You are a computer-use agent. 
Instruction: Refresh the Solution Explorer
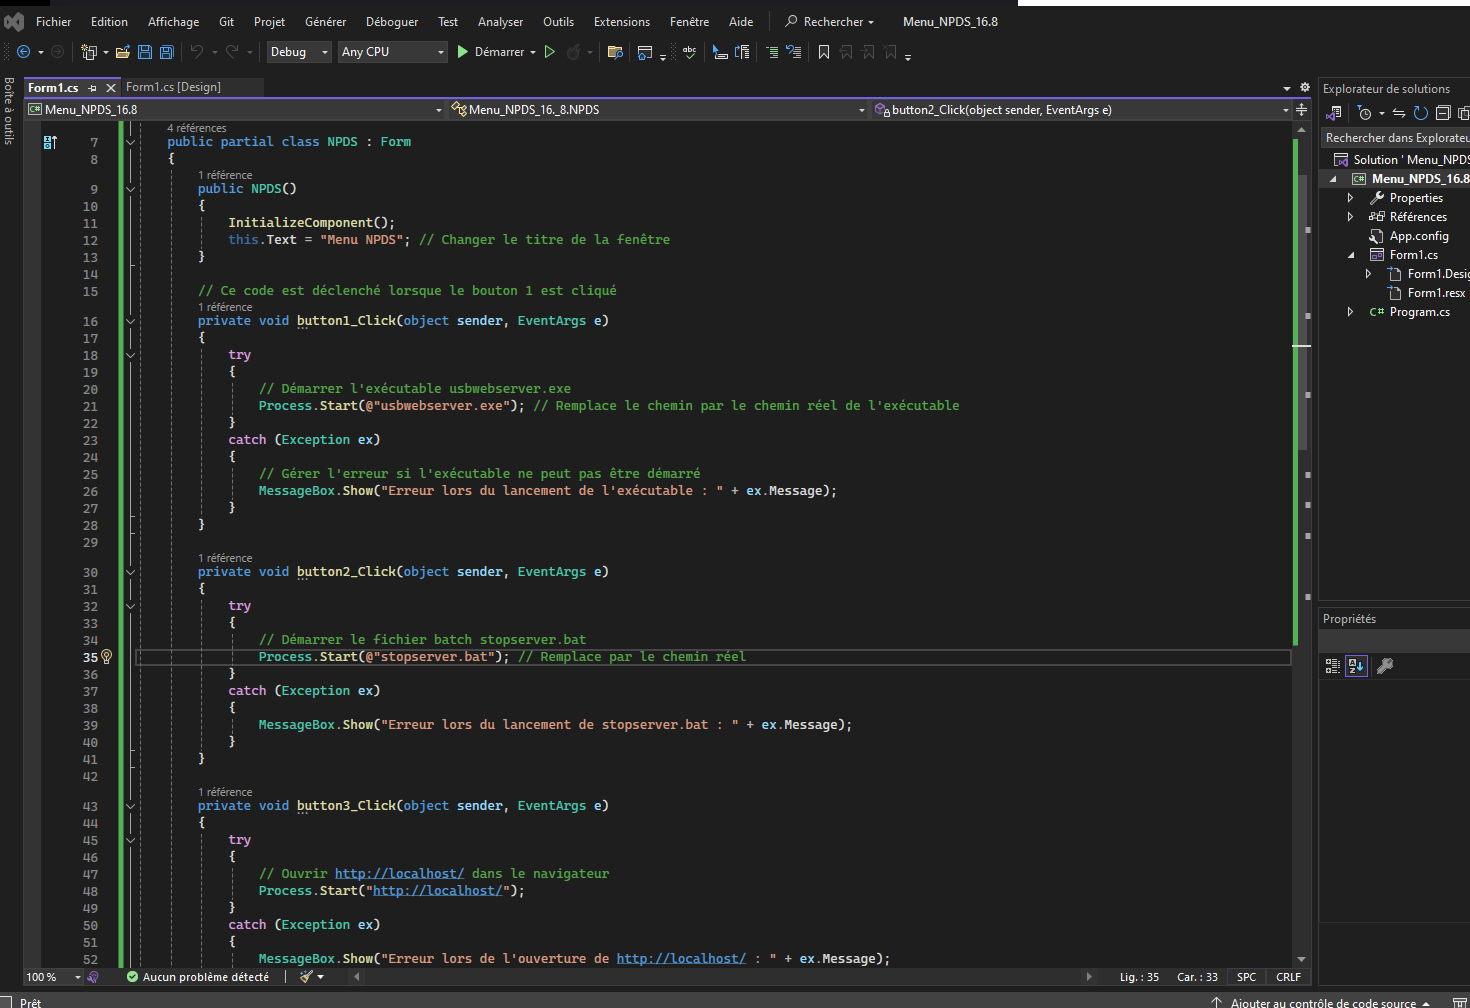[x=1421, y=113]
